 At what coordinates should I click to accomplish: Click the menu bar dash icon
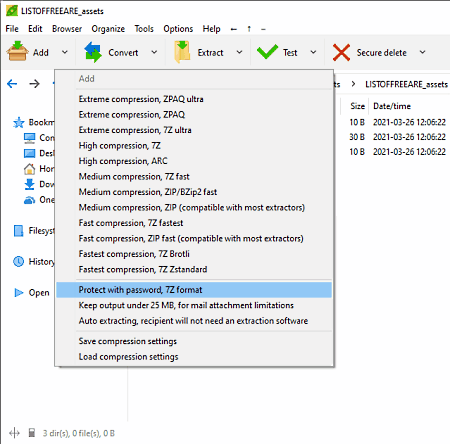(263, 29)
